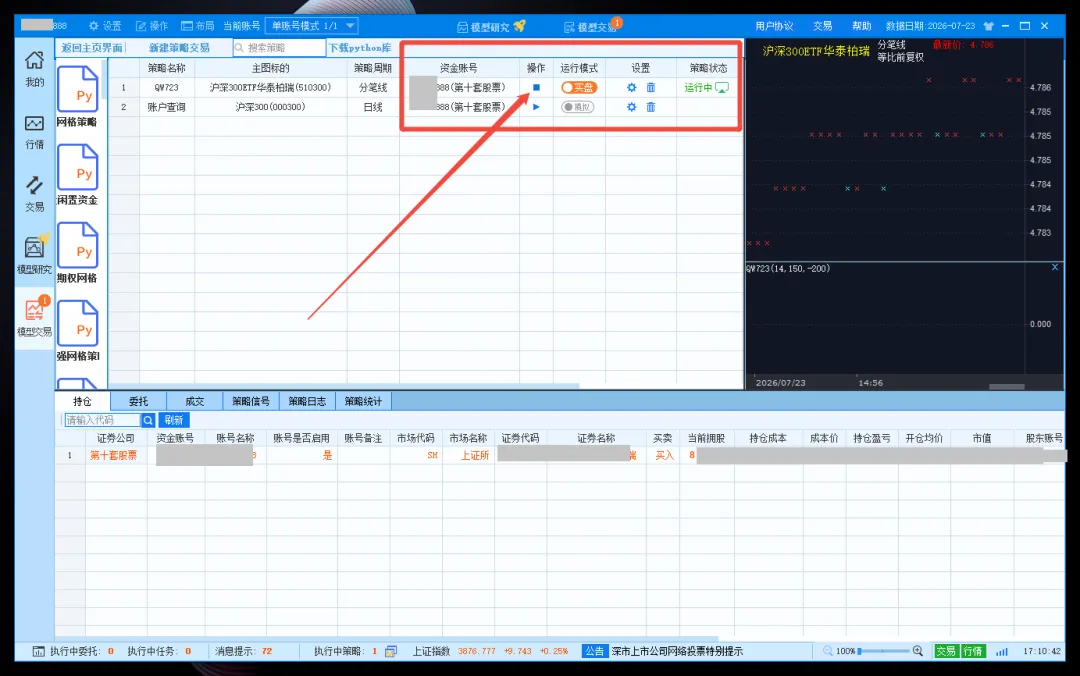Screen dimensions: 1080x676
Task: Open the 交易 sidebar icon
Action: tap(34, 194)
